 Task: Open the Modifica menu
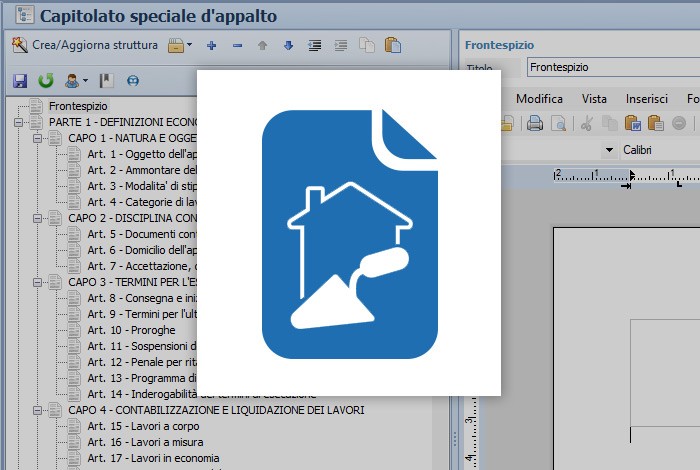click(539, 99)
